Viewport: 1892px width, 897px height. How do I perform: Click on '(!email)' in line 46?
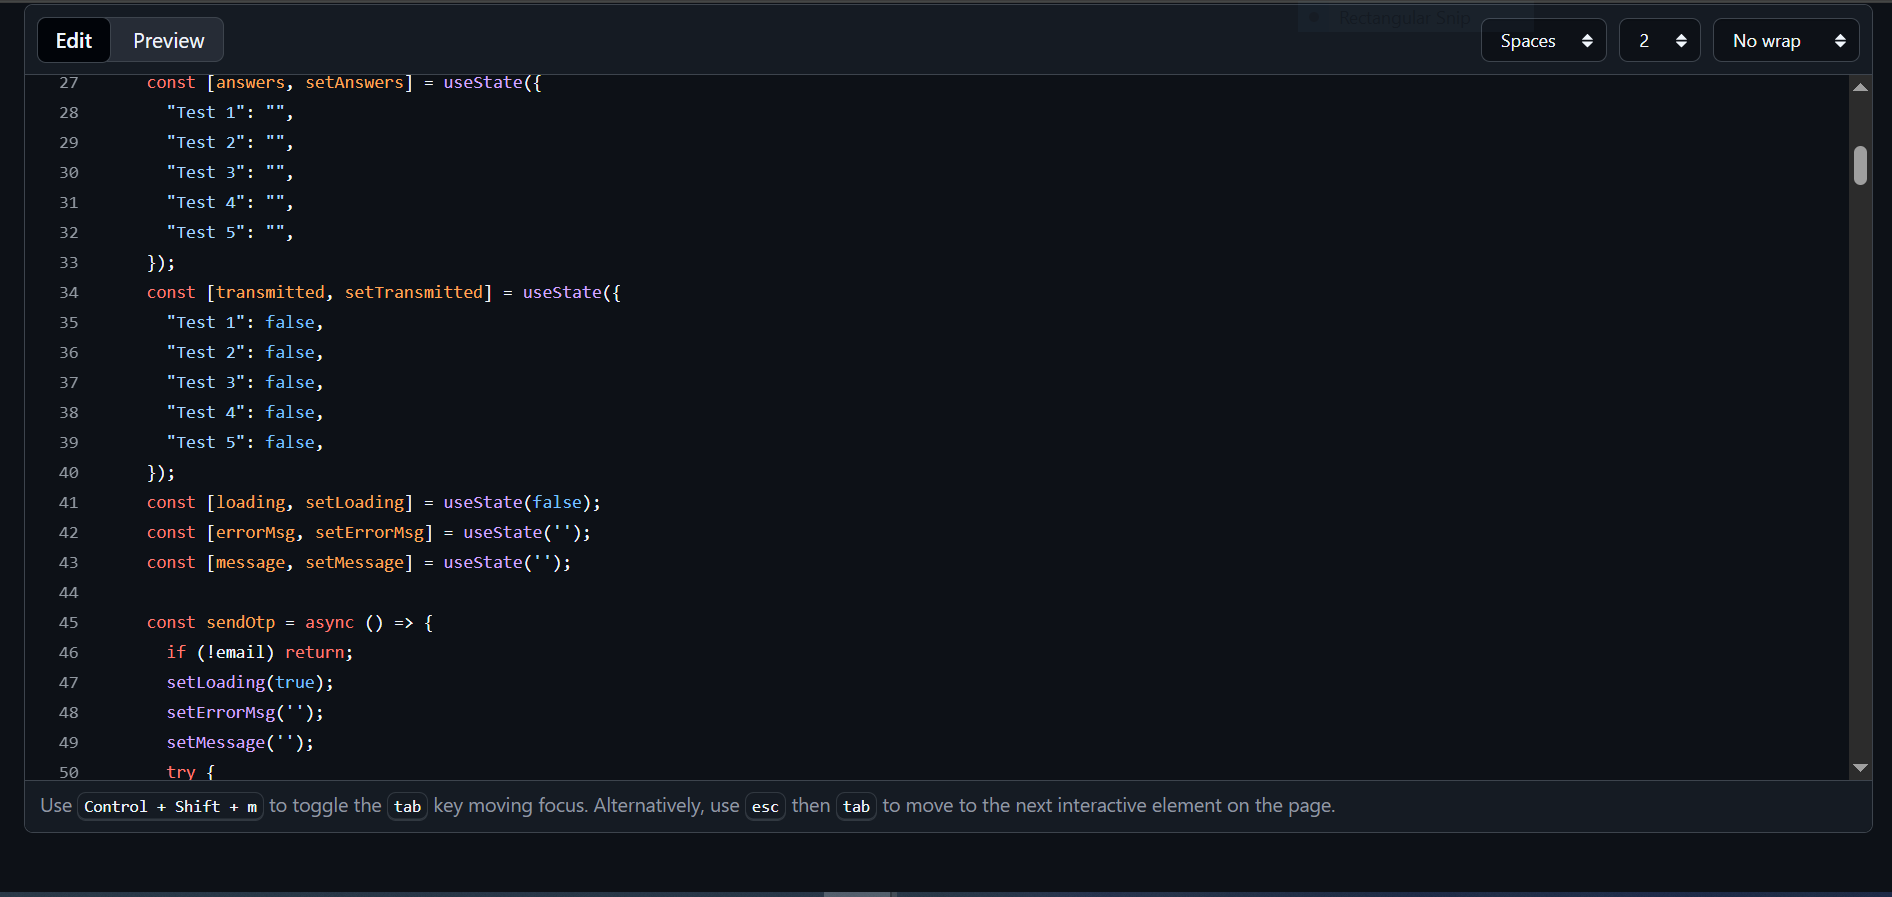coord(235,653)
